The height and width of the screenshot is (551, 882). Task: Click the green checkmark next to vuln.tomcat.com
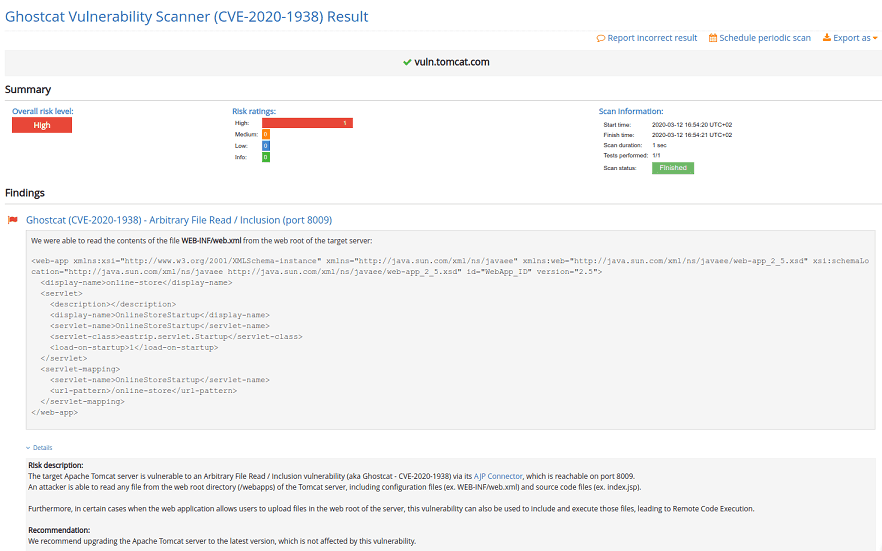(x=407, y=62)
